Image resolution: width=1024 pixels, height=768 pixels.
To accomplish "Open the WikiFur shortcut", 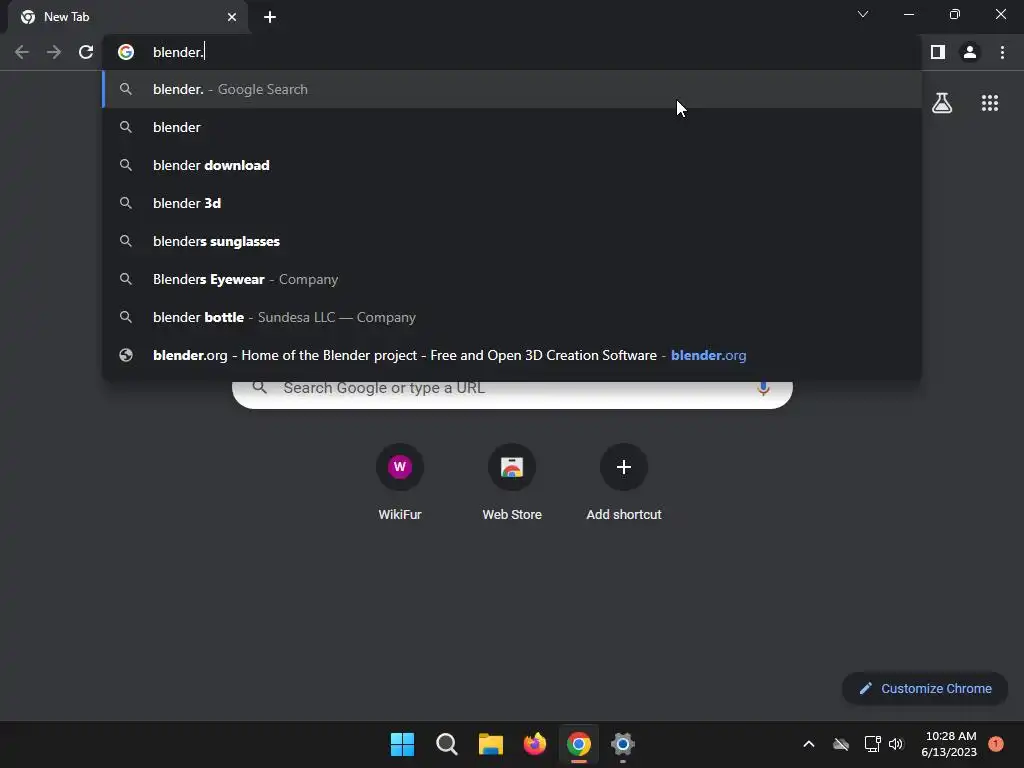I will (x=400, y=482).
